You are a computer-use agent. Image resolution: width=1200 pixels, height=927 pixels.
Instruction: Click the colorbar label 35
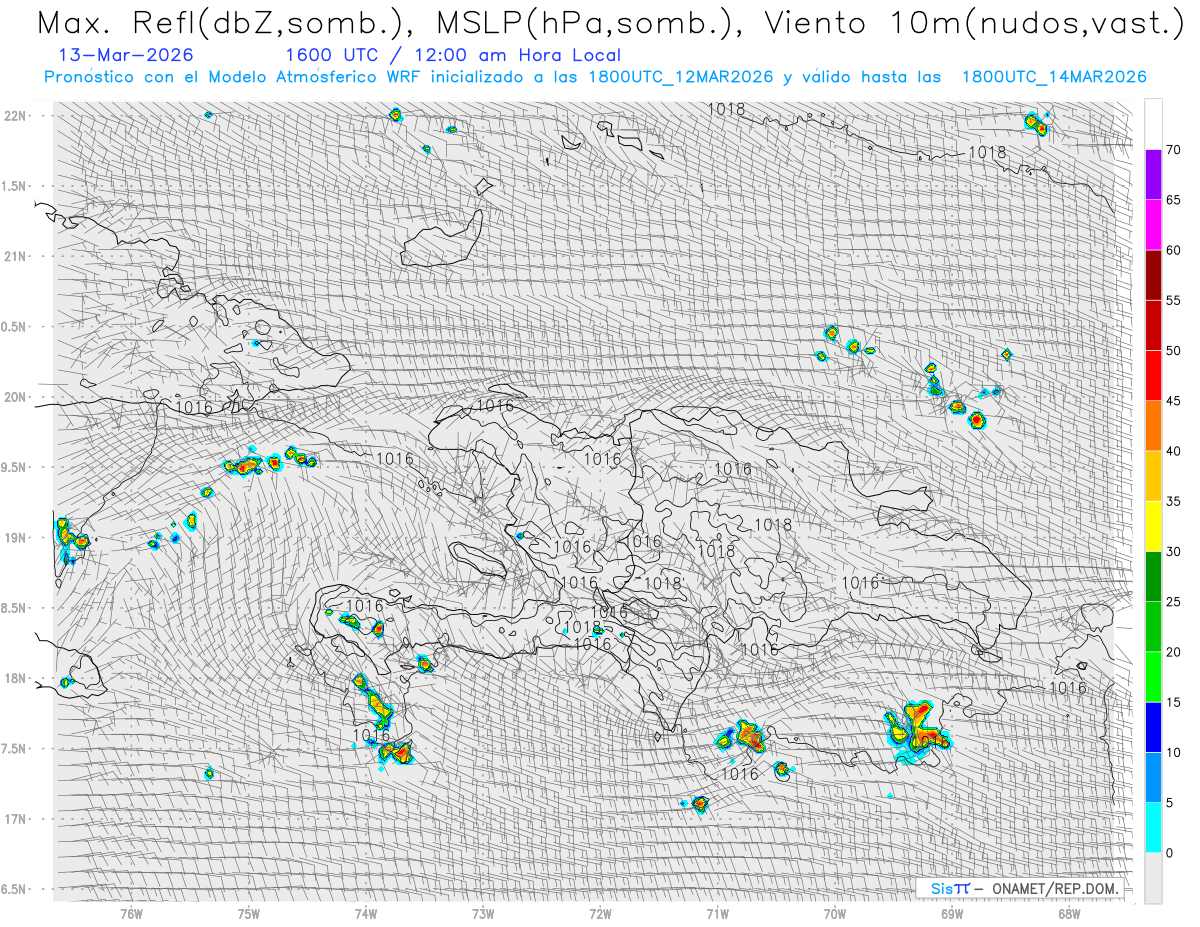1173,501
